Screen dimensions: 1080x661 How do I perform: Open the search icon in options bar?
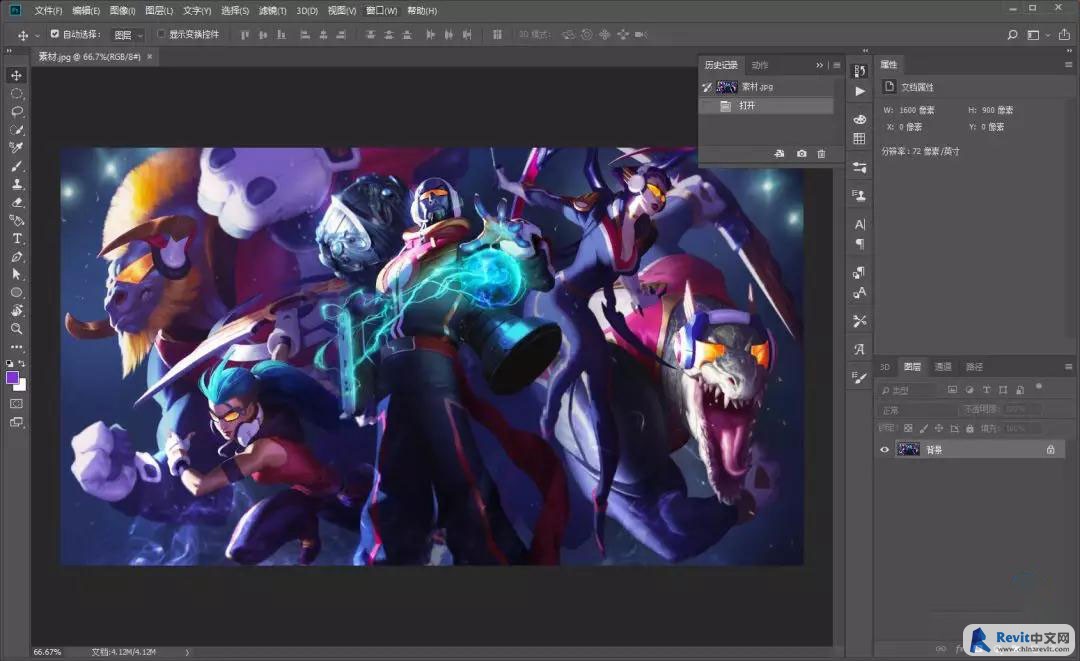(x=1012, y=34)
